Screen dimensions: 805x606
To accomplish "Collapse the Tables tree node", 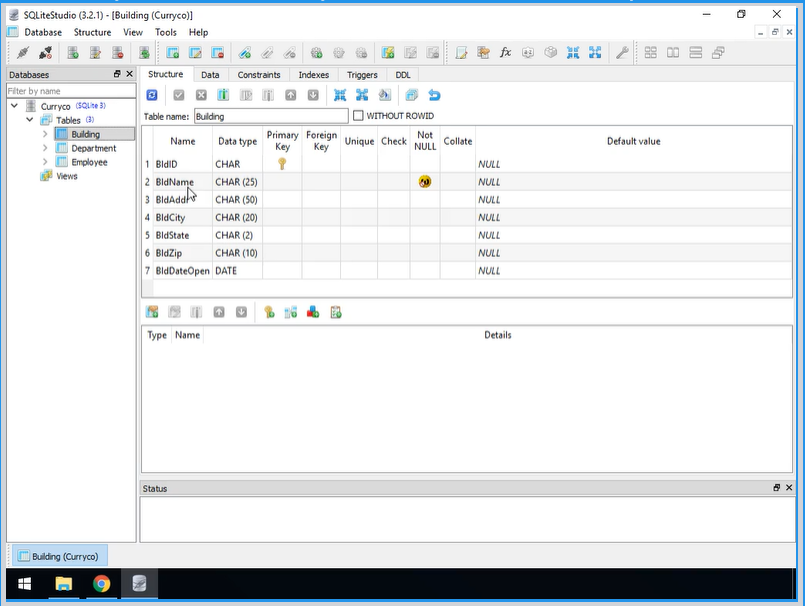I will (x=30, y=118).
